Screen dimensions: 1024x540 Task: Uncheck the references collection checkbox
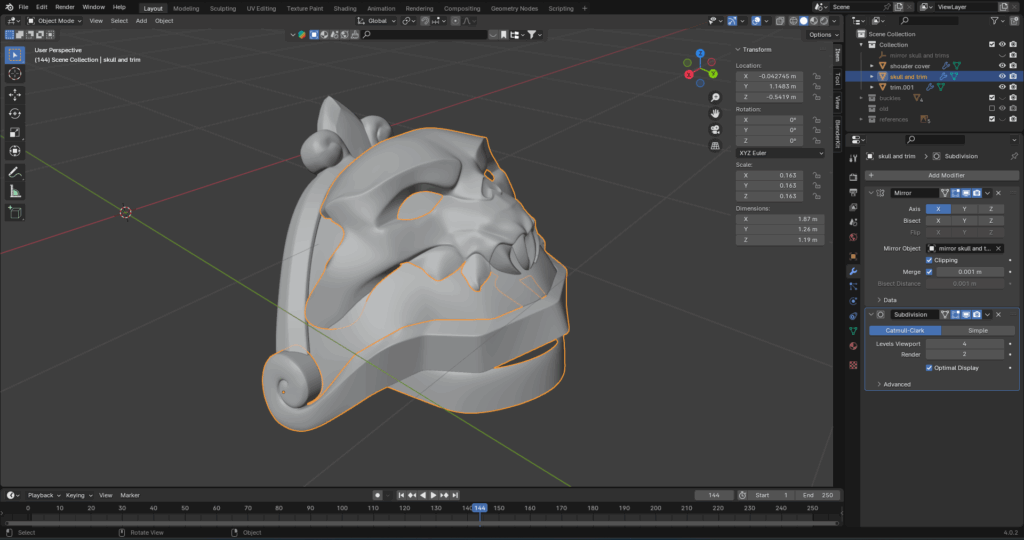tap(992, 119)
